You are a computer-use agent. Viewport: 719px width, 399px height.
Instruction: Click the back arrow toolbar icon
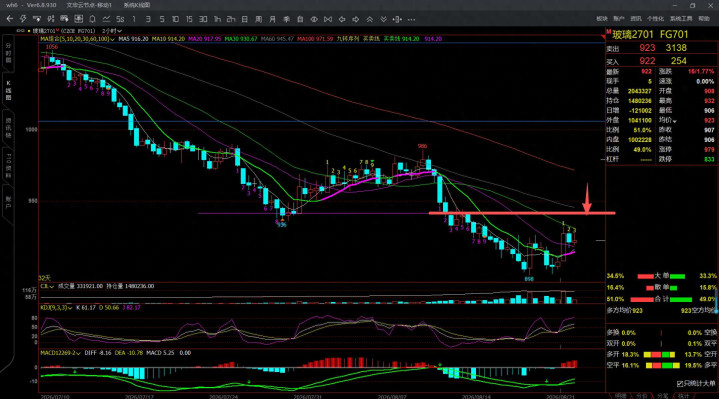10,19
